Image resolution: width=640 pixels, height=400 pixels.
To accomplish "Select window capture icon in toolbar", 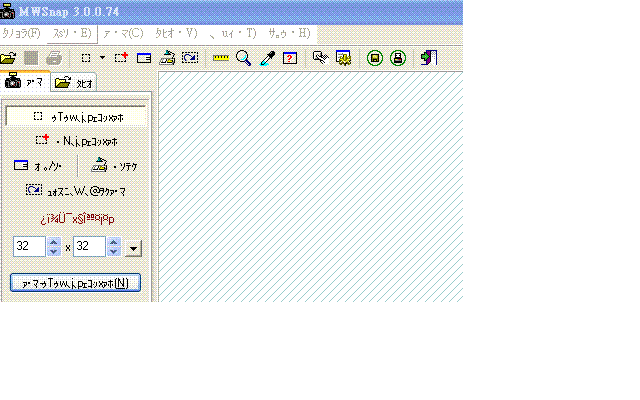I will click(x=144, y=58).
